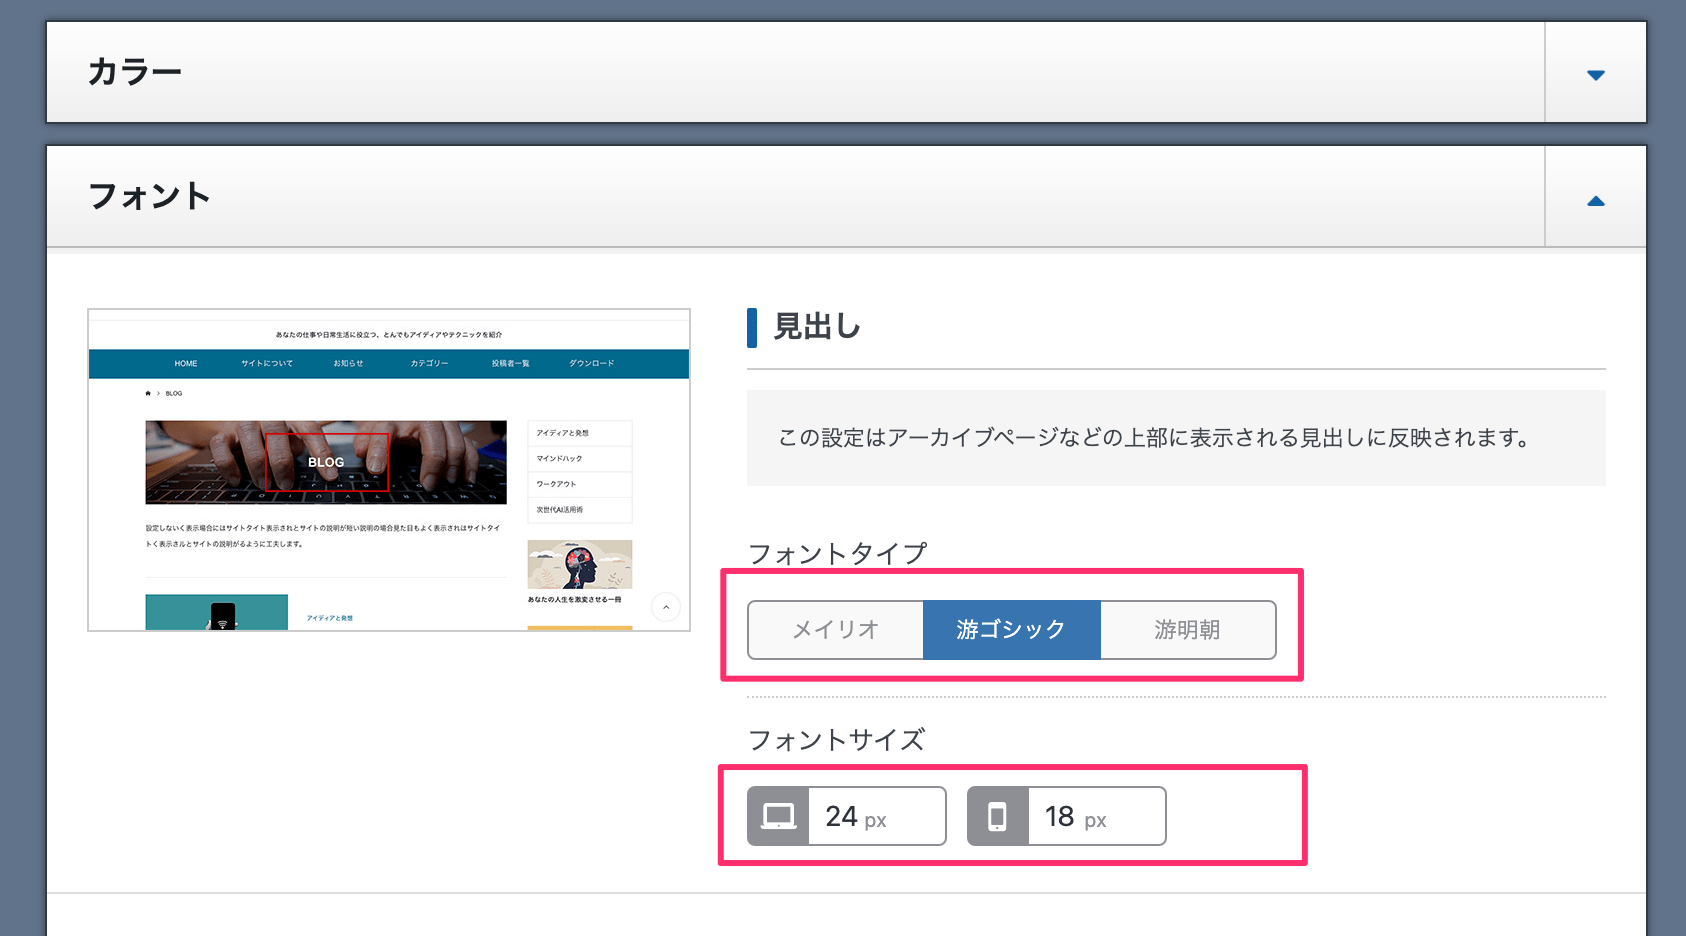The height and width of the screenshot is (936, 1686).
Task: Click カテゴリー in the preview navigation
Action: pyautogui.click(x=429, y=364)
